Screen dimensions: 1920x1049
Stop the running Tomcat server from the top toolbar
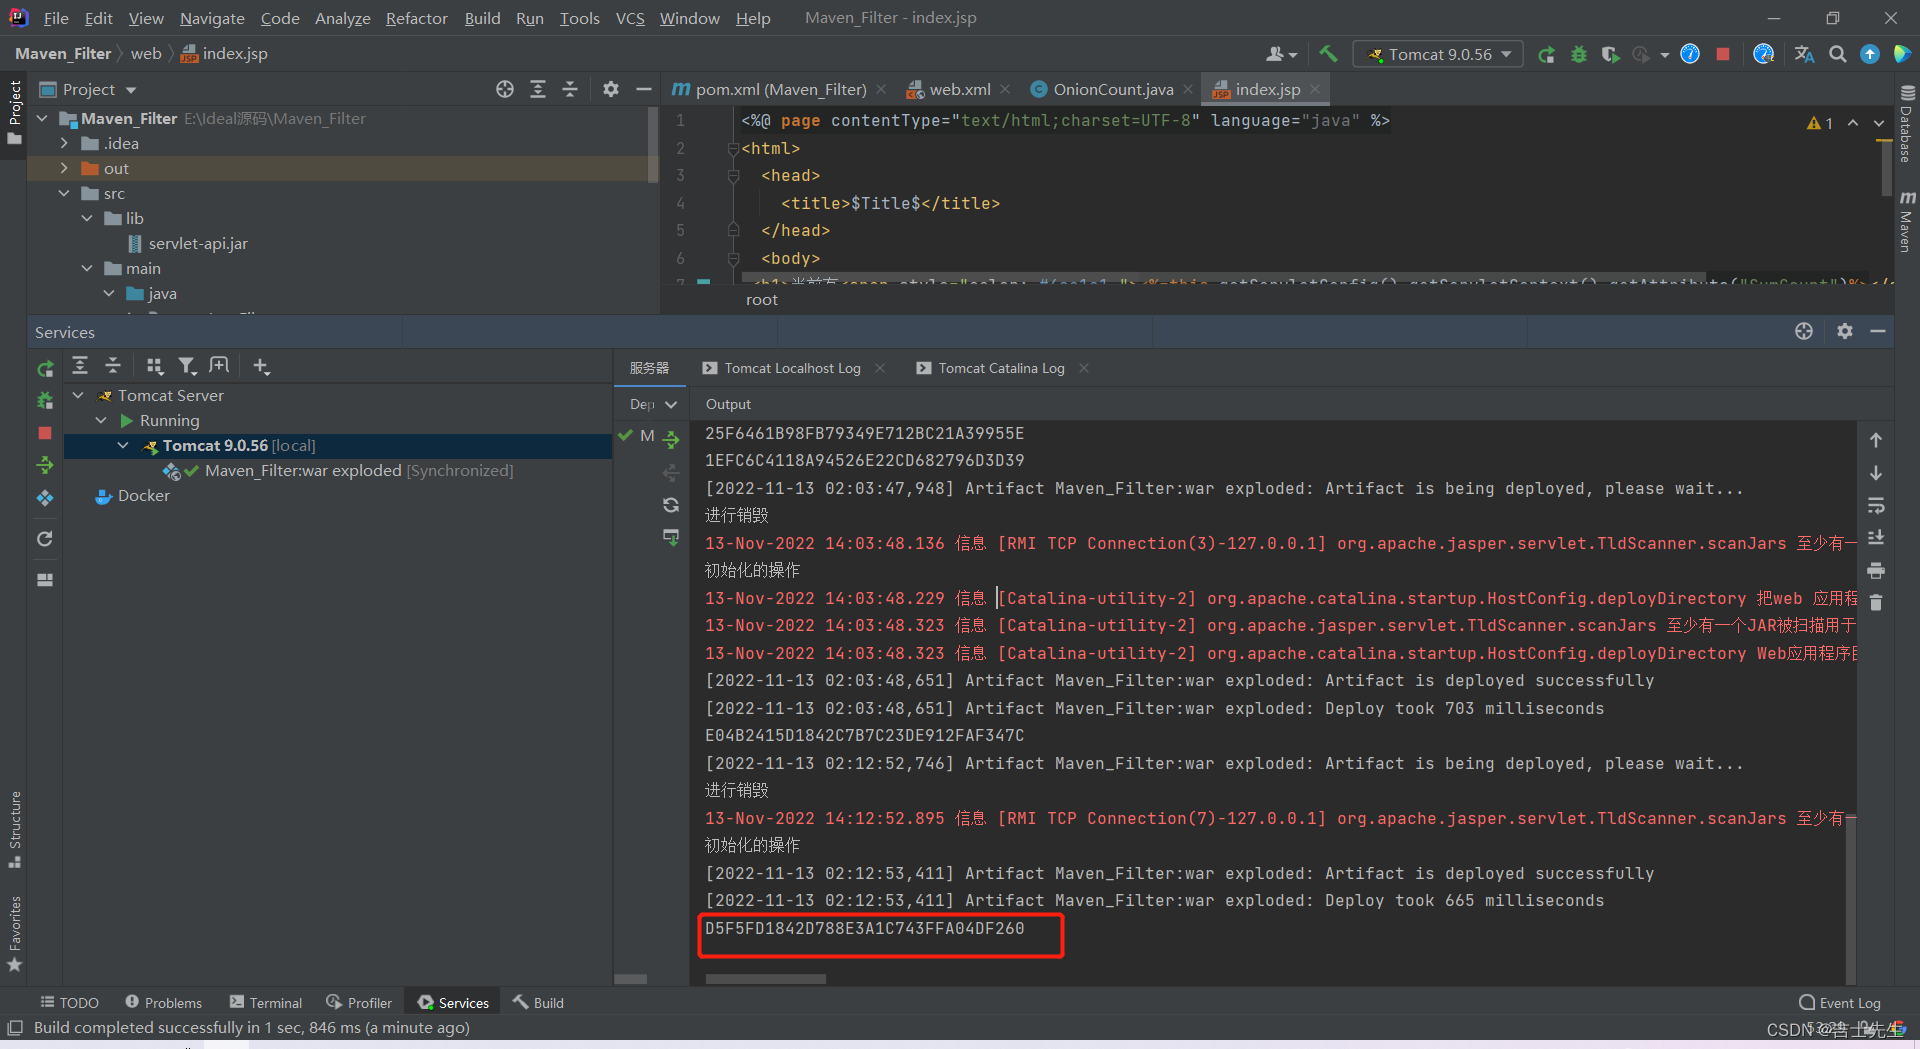point(1722,54)
